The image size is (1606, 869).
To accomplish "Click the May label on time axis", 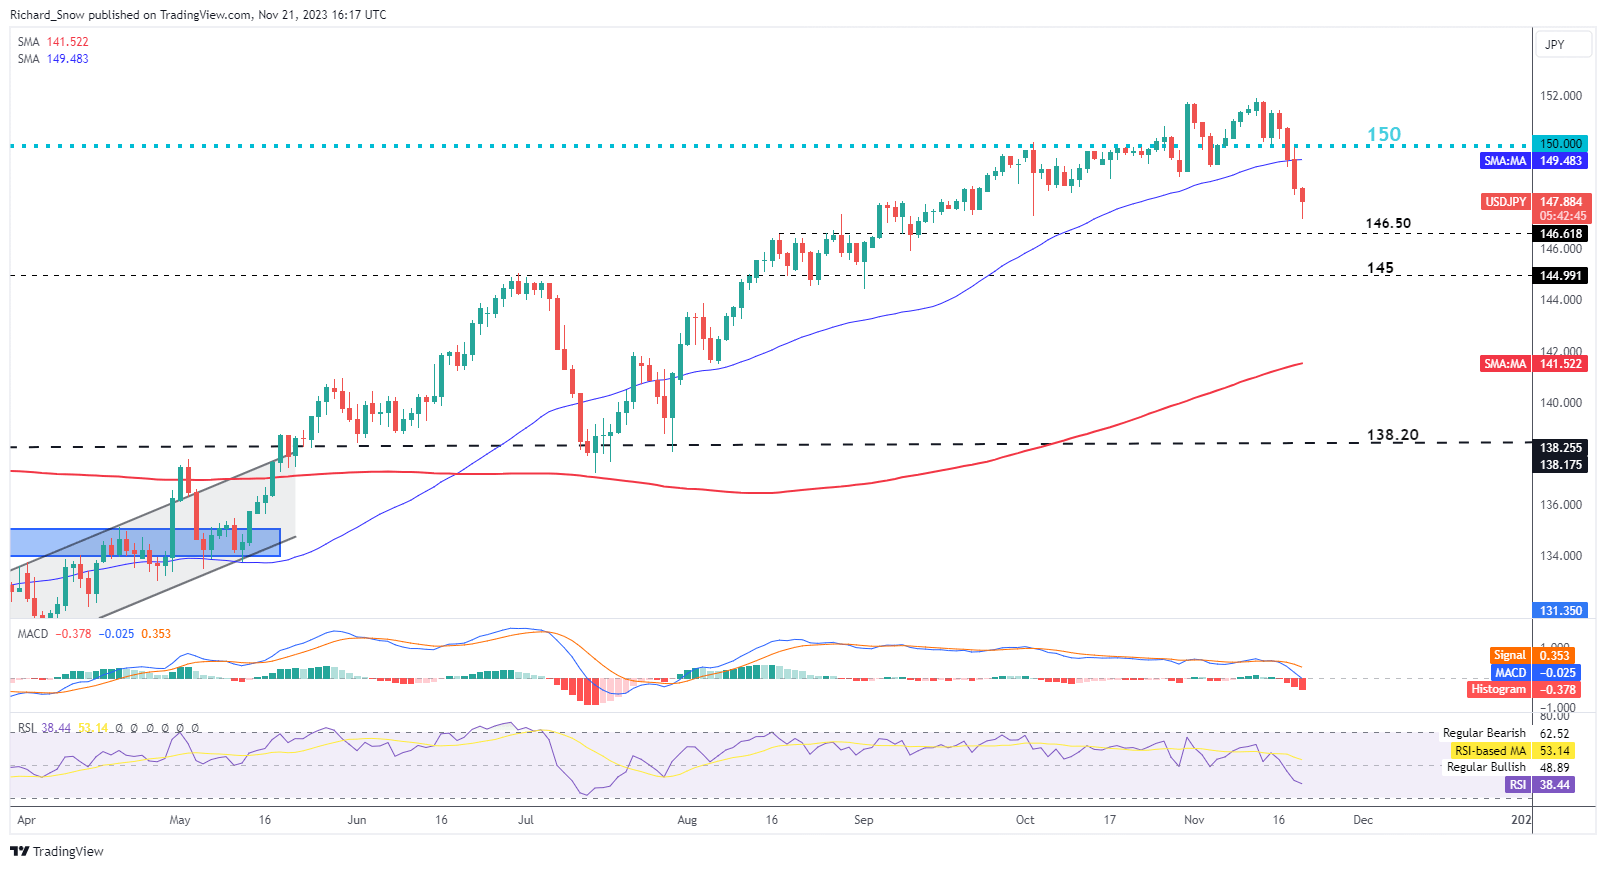I will click(x=180, y=820).
